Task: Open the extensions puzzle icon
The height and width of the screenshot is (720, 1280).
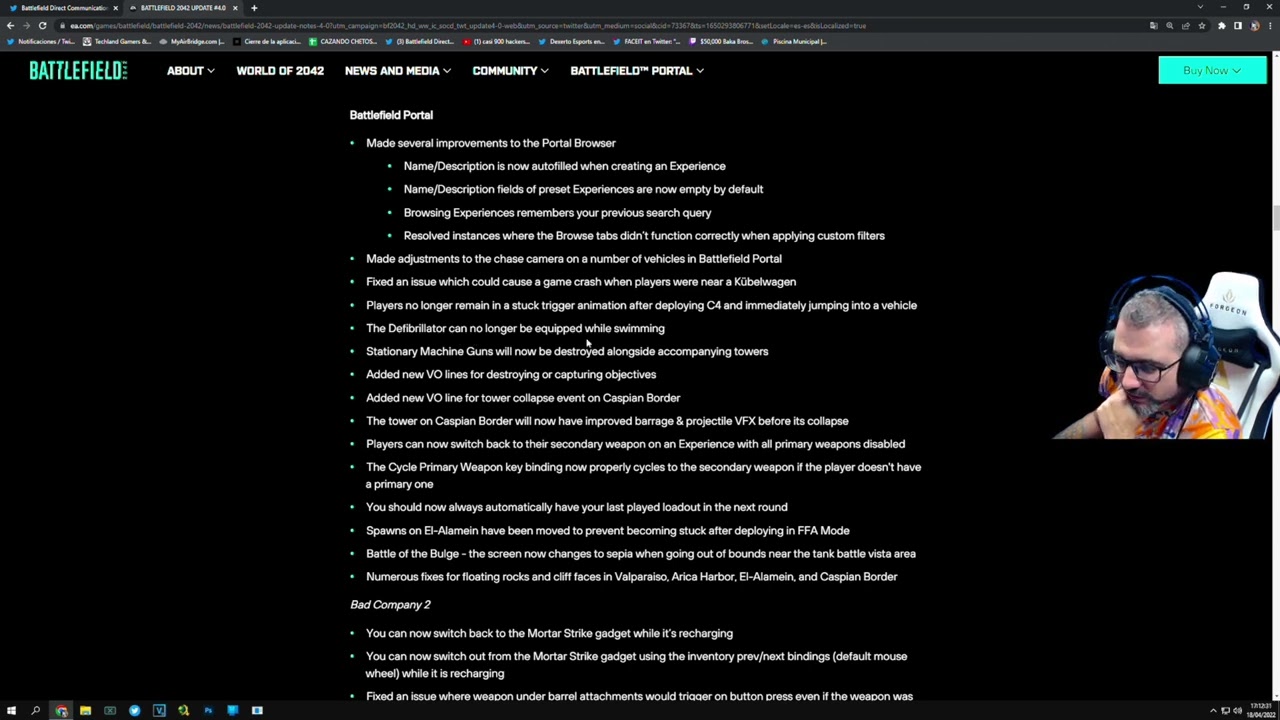Action: click(1221, 25)
